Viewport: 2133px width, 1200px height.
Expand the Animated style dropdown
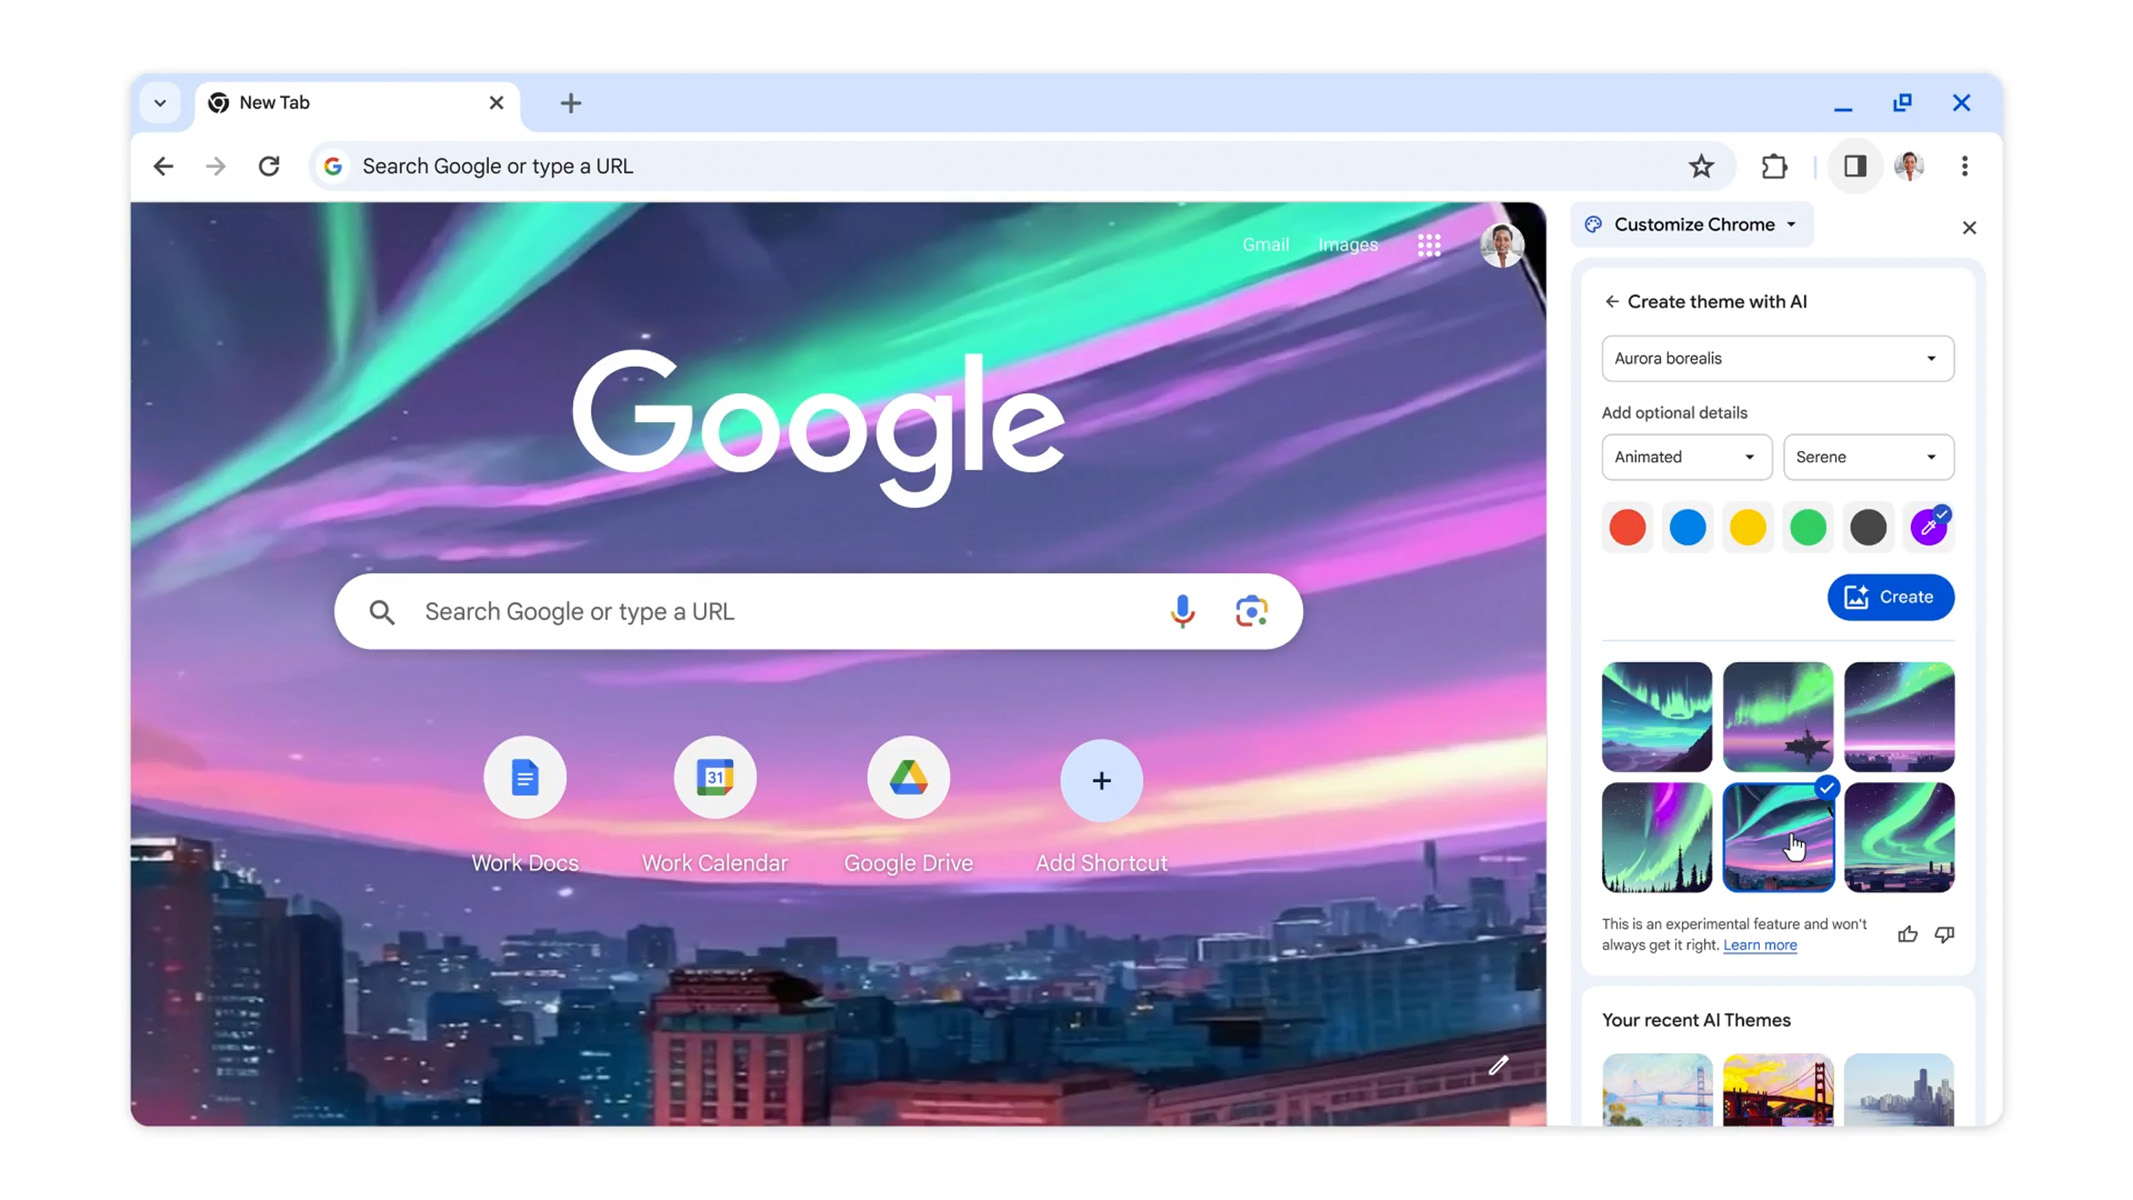coord(1686,457)
